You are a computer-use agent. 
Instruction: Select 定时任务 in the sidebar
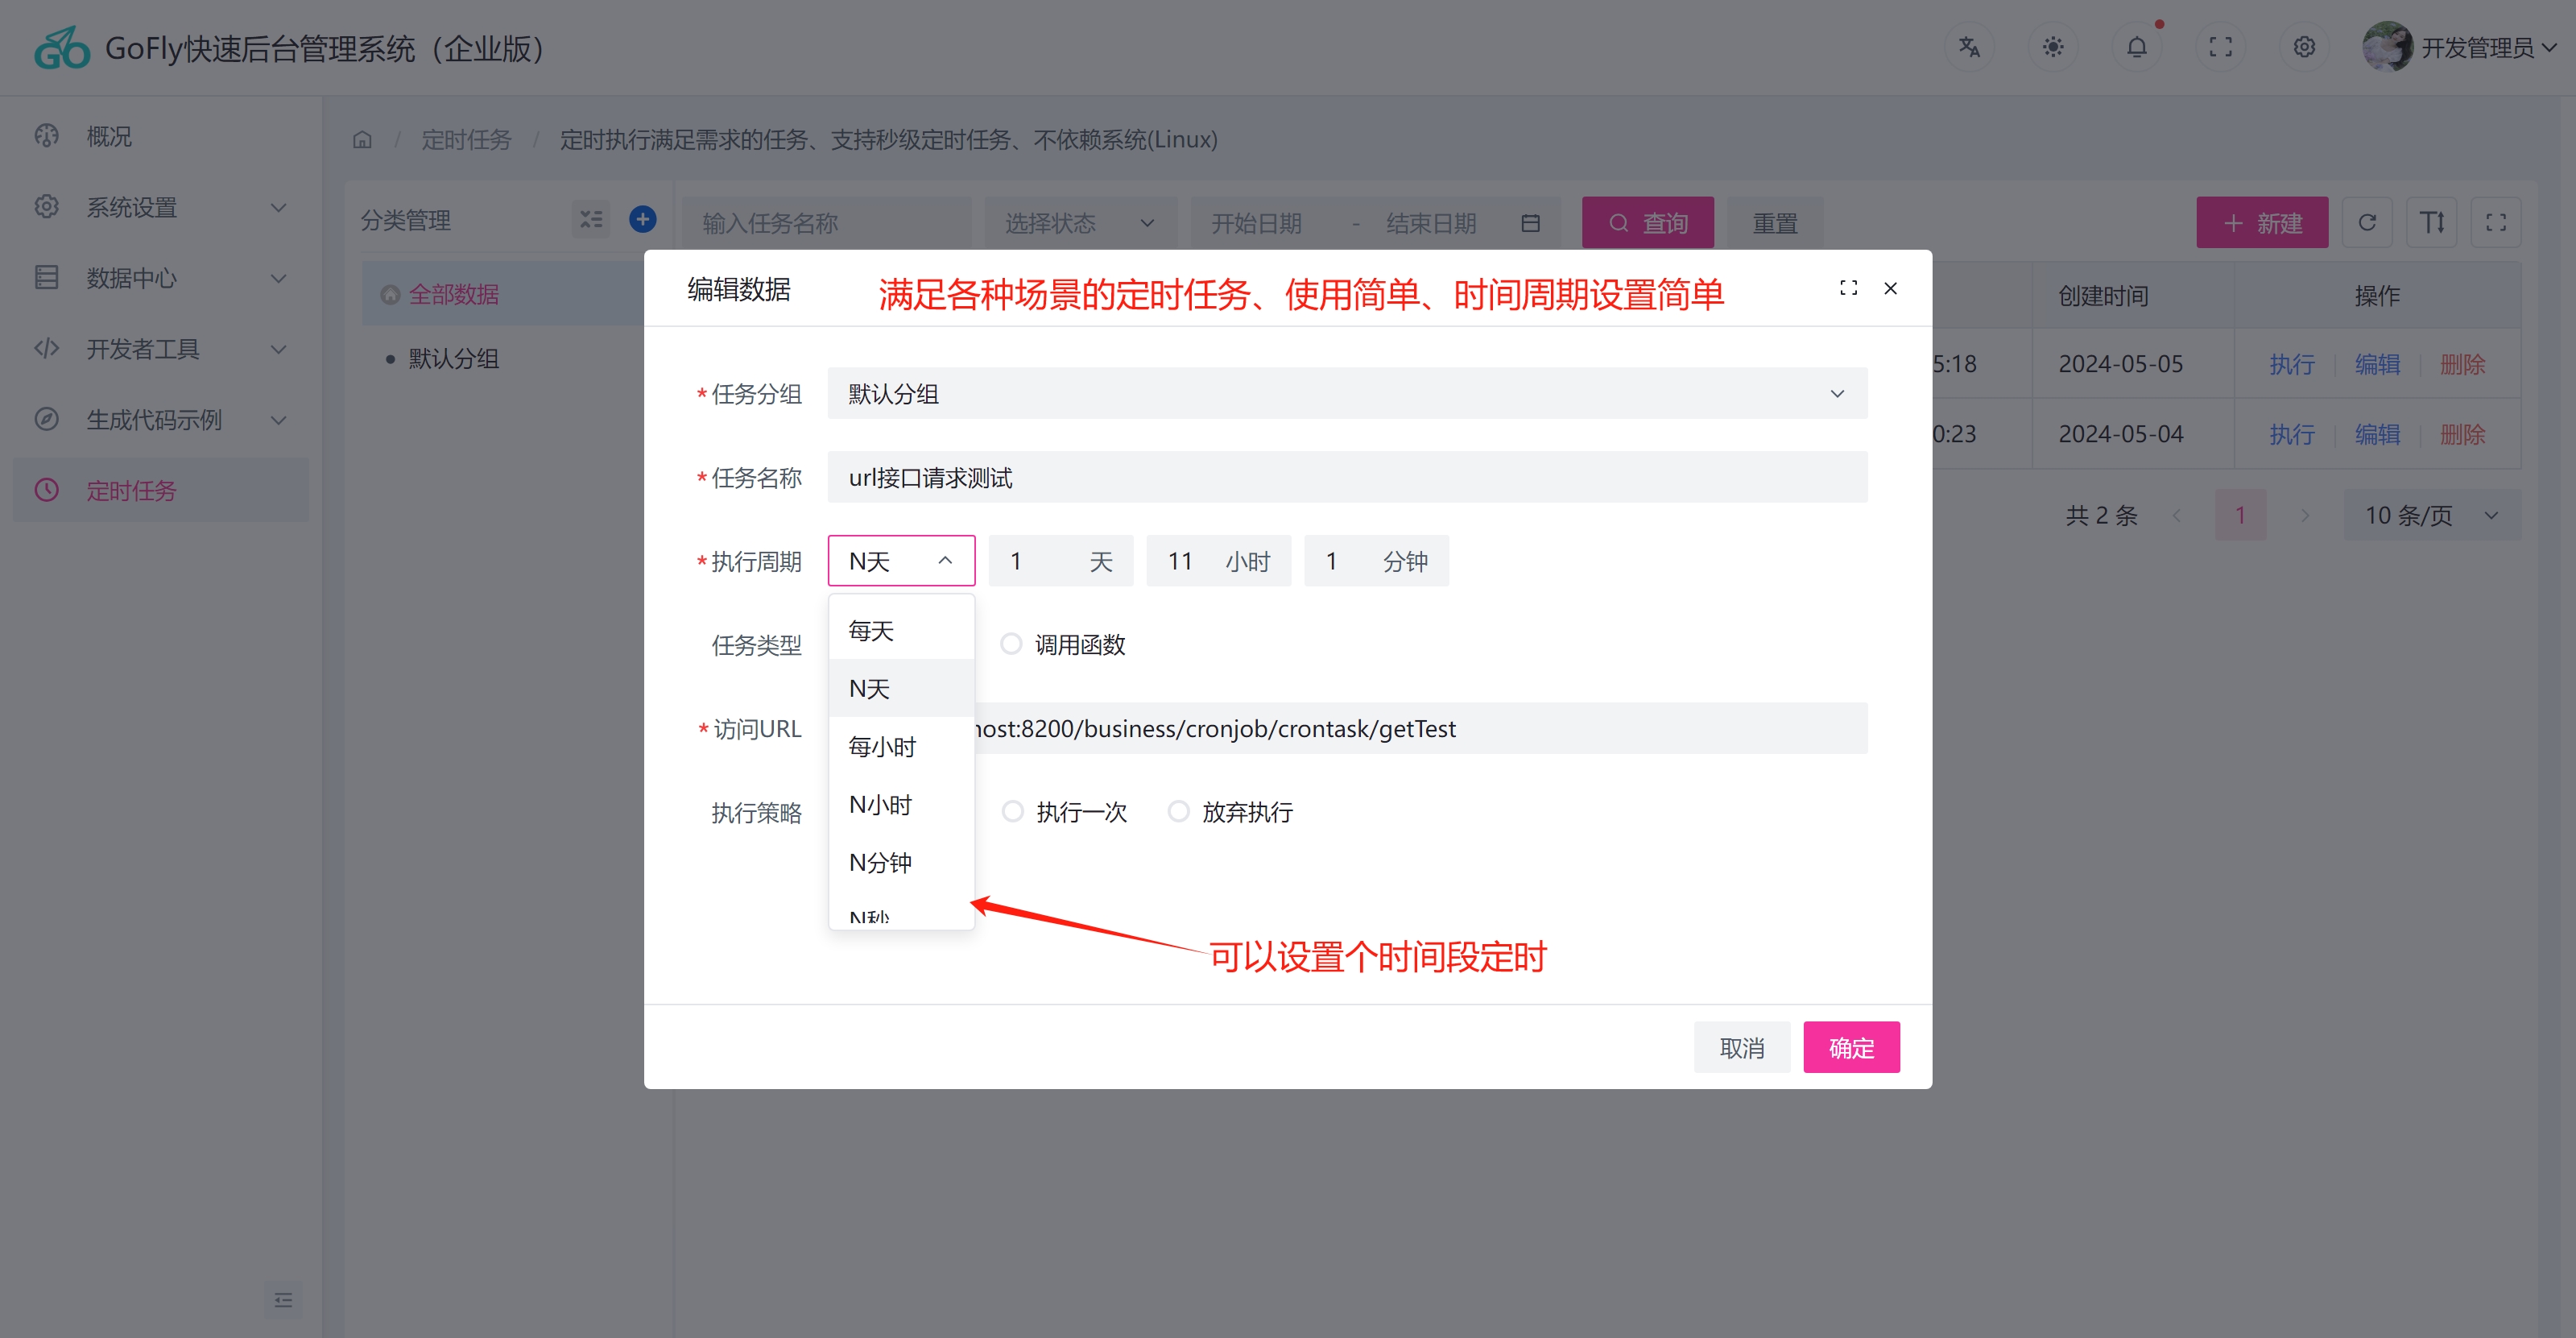160,490
